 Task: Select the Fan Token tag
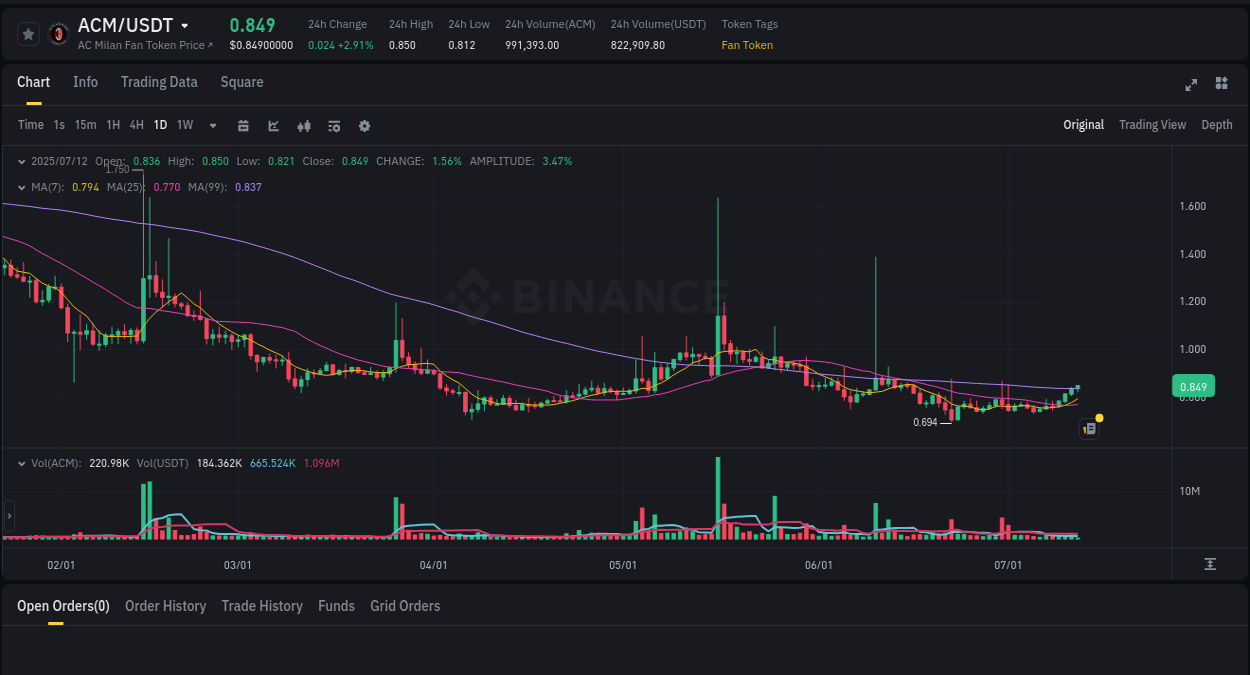[x=747, y=45]
